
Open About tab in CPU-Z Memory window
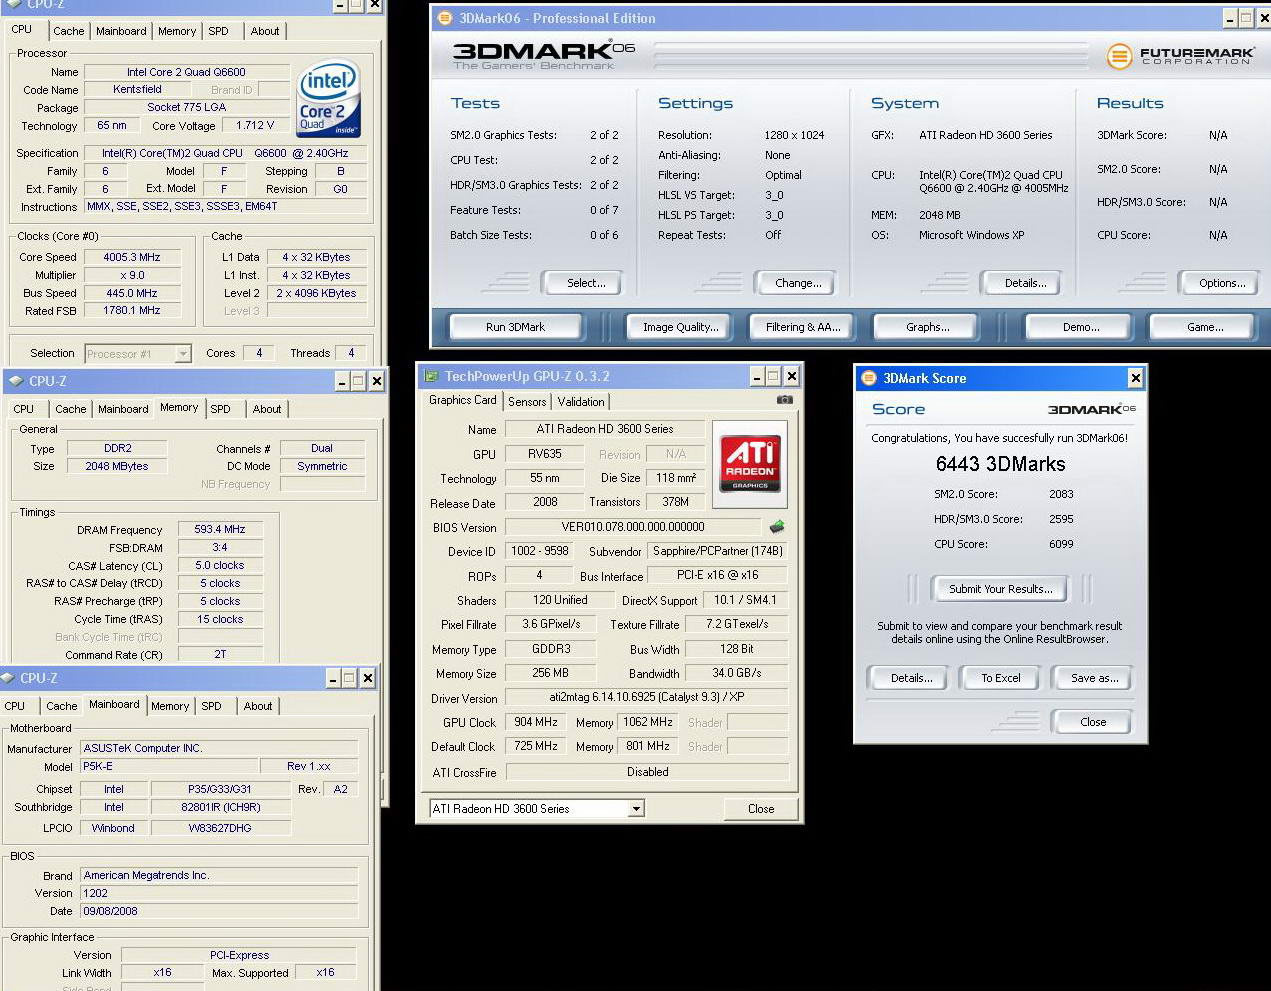(x=267, y=409)
